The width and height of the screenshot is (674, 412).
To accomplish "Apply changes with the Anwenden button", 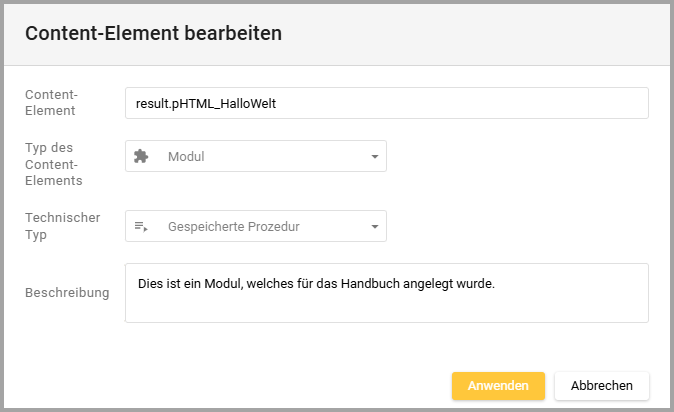I will pyautogui.click(x=497, y=385).
